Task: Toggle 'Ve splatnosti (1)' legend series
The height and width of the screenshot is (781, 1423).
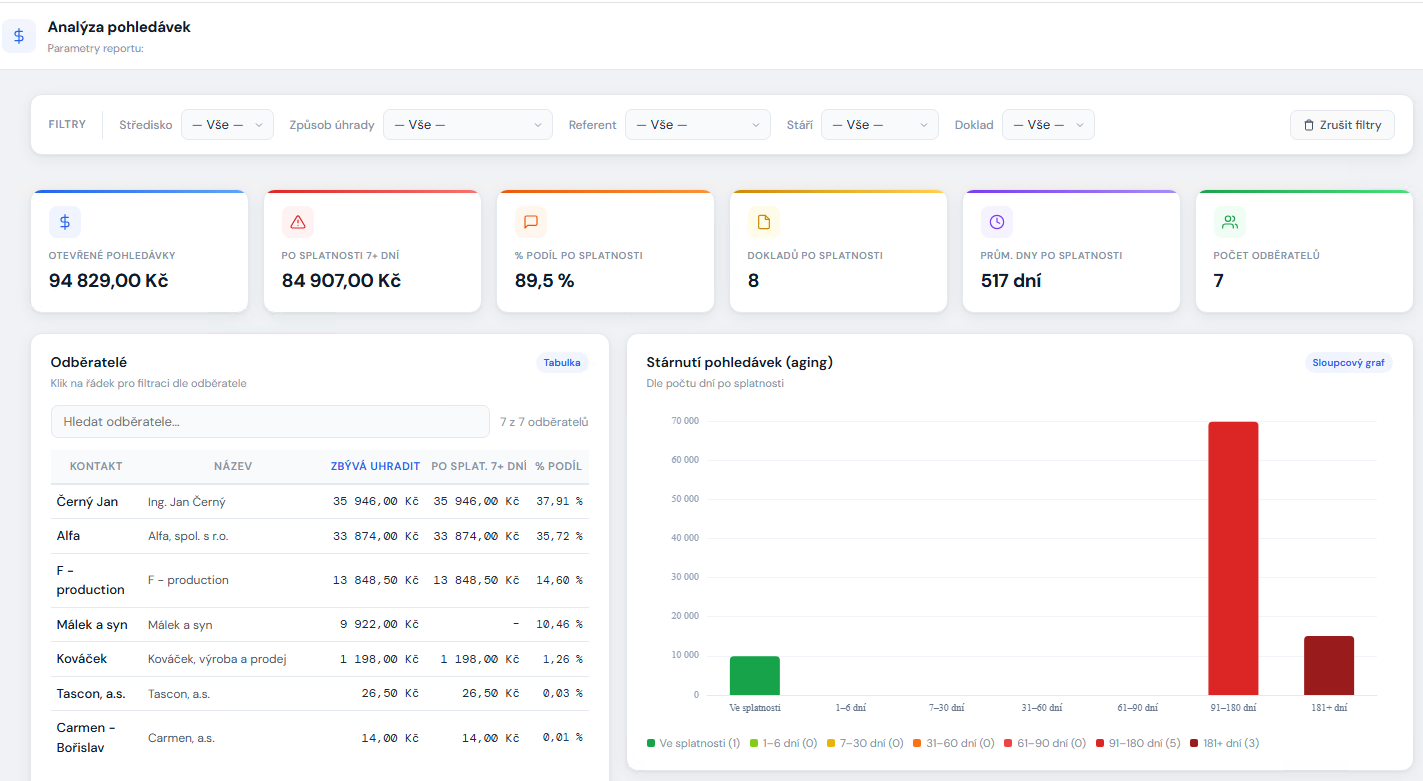Action: point(693,744)
